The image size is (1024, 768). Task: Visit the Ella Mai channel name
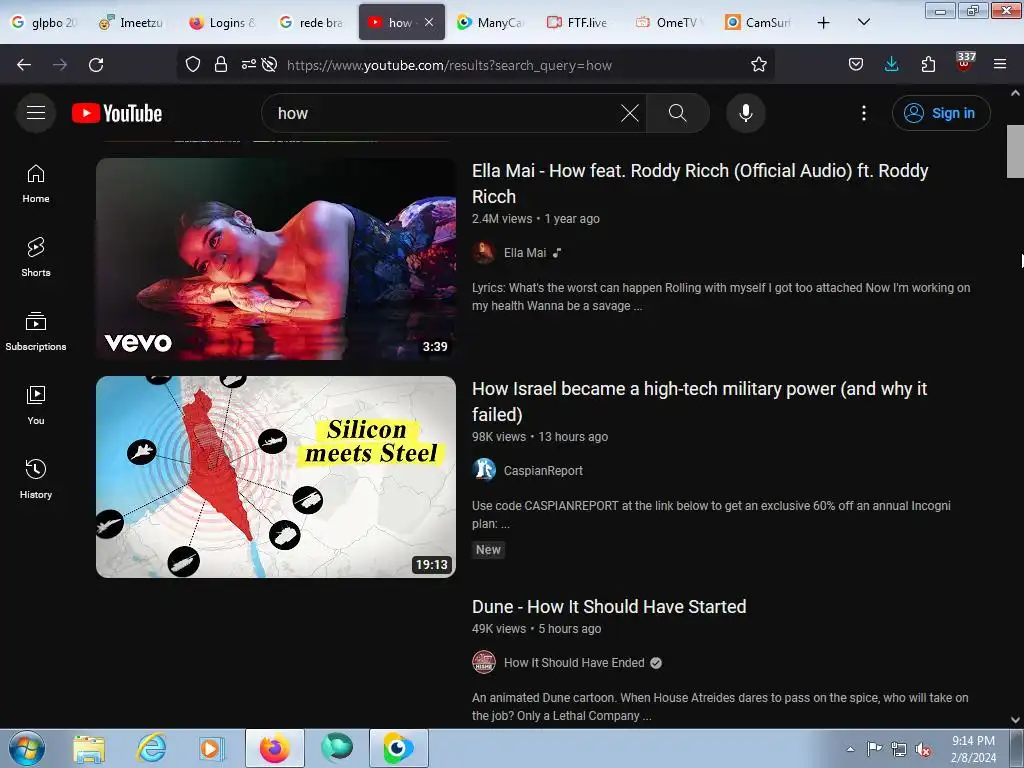524,253
